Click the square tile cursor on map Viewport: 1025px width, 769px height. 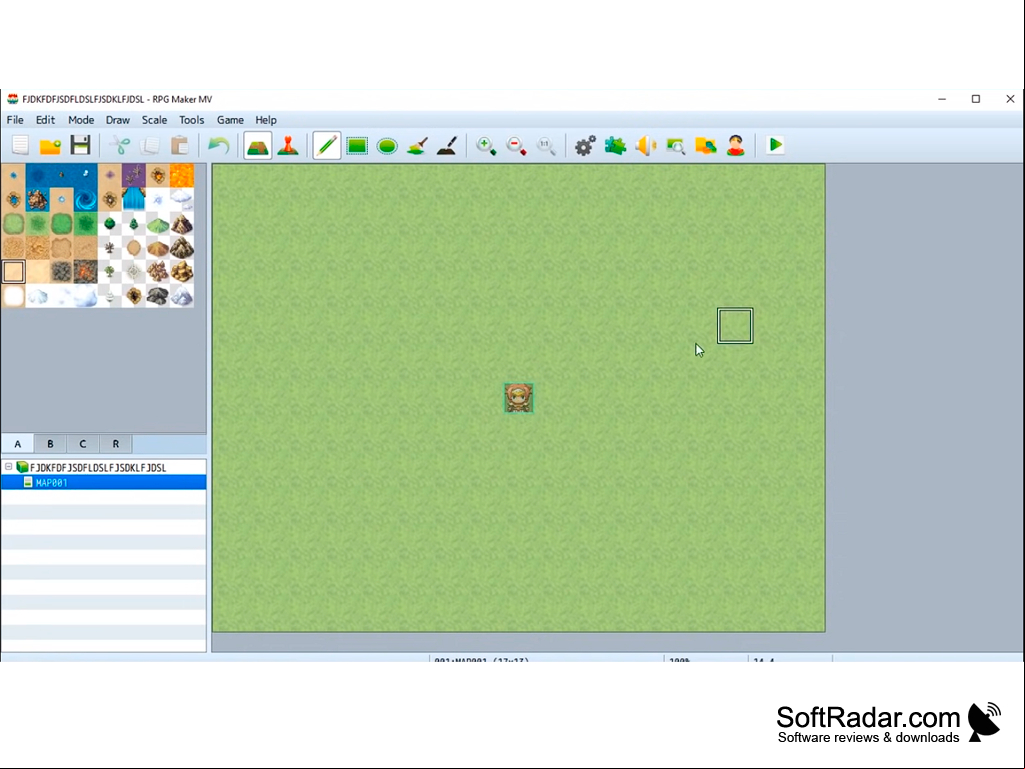(x=735, y=326)
